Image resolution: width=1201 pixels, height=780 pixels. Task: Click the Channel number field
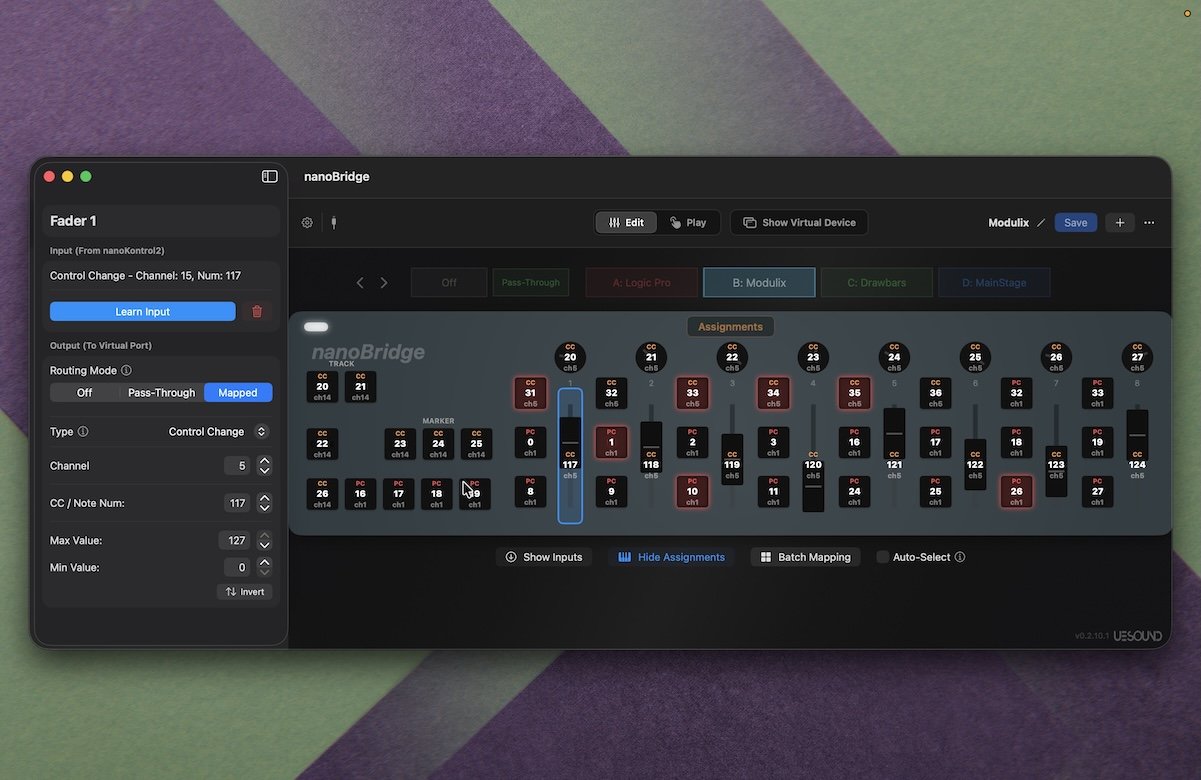coord(238,466)
